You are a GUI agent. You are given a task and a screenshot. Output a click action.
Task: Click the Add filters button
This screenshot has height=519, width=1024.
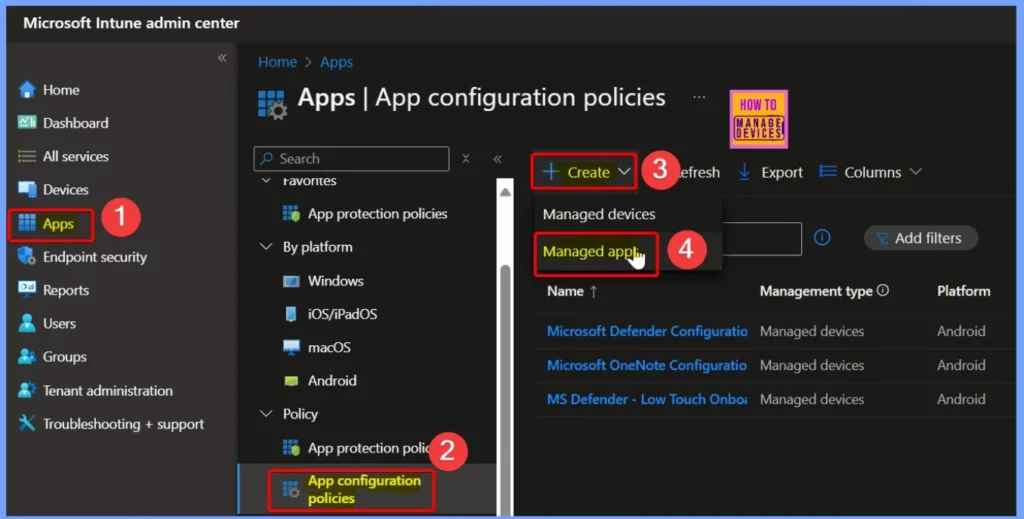point(920,238)
